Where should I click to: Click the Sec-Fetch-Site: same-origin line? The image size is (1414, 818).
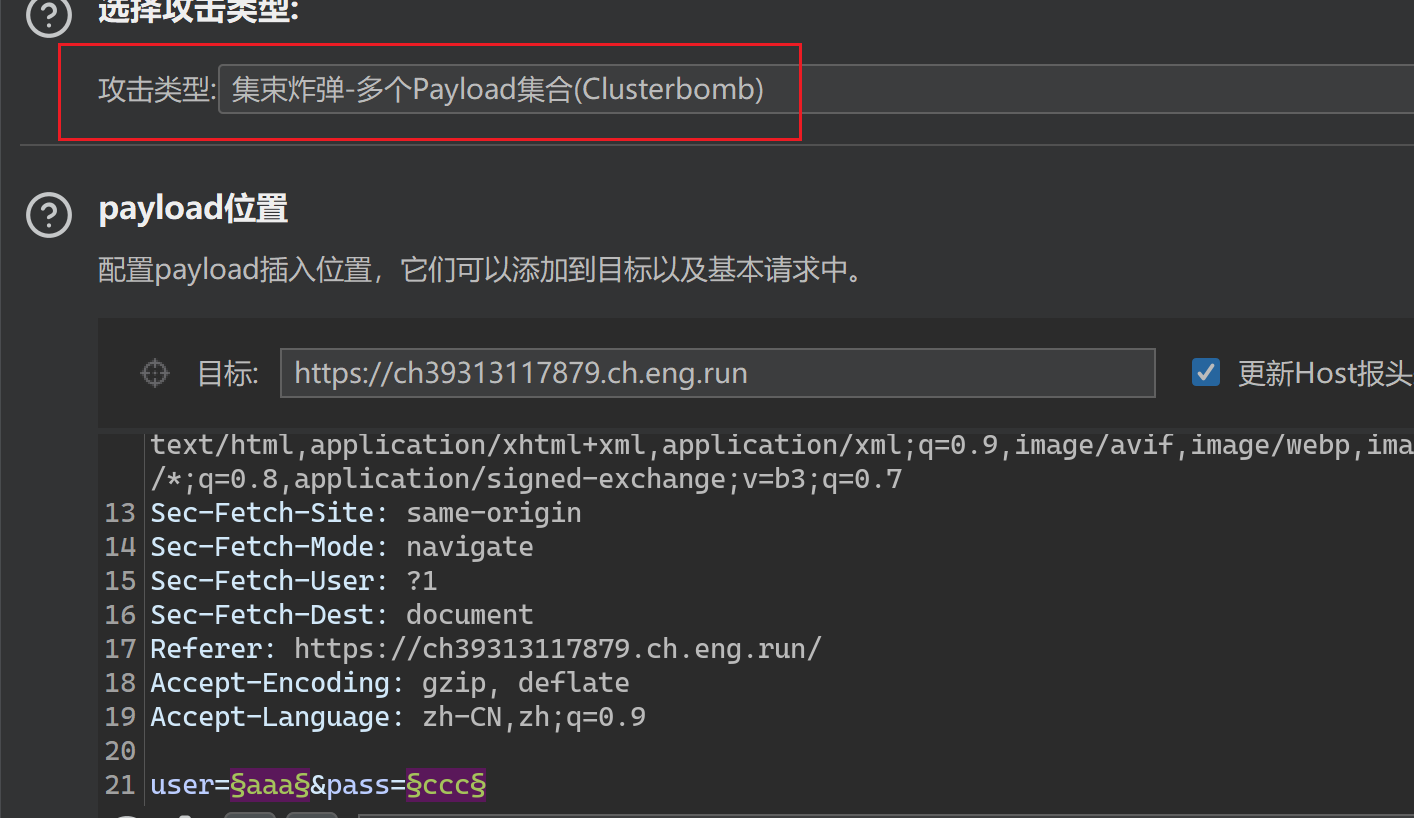coord(366,513)
